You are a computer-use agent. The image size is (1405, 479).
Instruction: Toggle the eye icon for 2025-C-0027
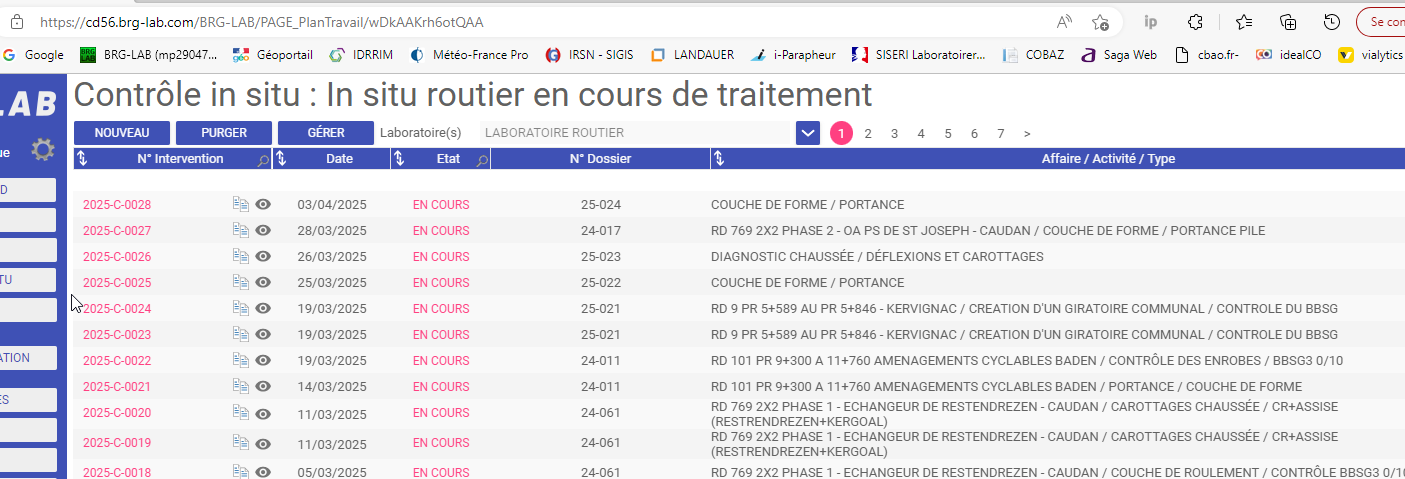[263, 230]
